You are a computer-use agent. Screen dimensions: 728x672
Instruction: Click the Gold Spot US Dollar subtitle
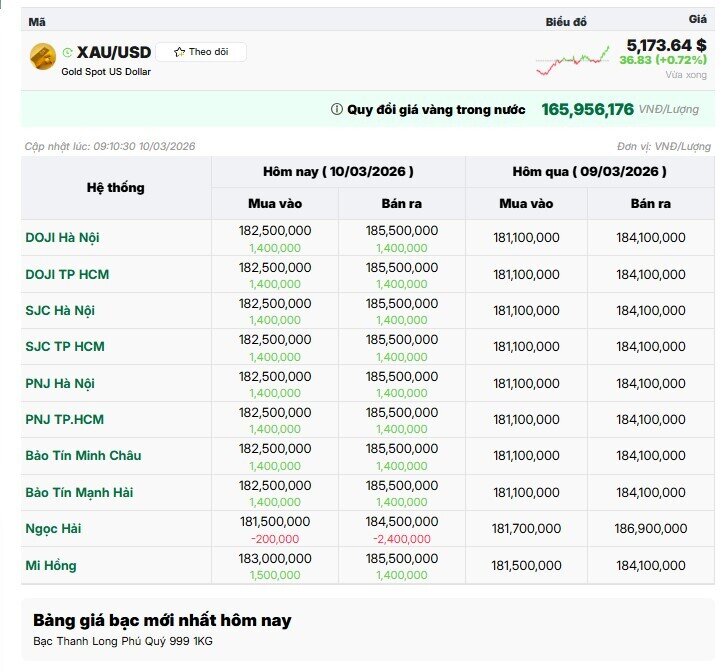click(106, 72)
